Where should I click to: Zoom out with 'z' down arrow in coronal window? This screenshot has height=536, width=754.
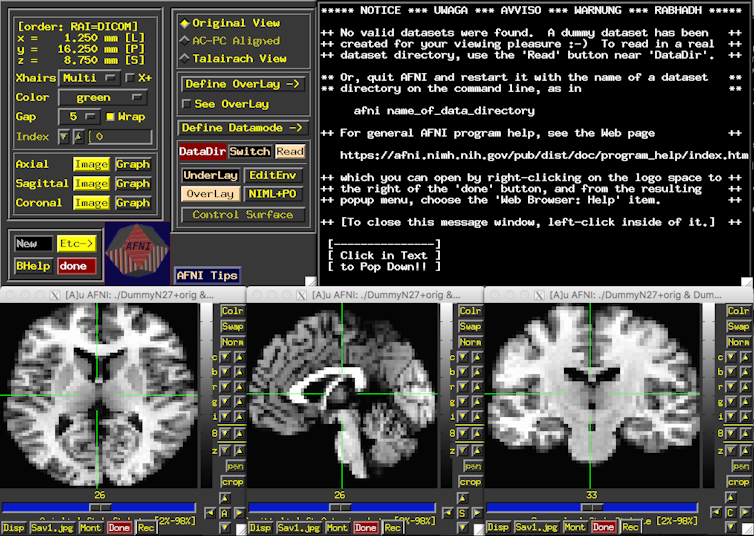click(731, 451)
